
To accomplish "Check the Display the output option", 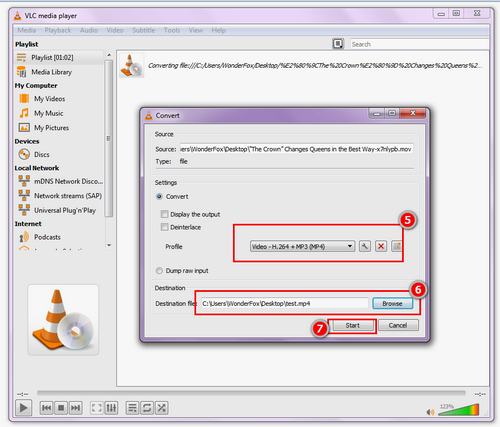I will (164, 214).
